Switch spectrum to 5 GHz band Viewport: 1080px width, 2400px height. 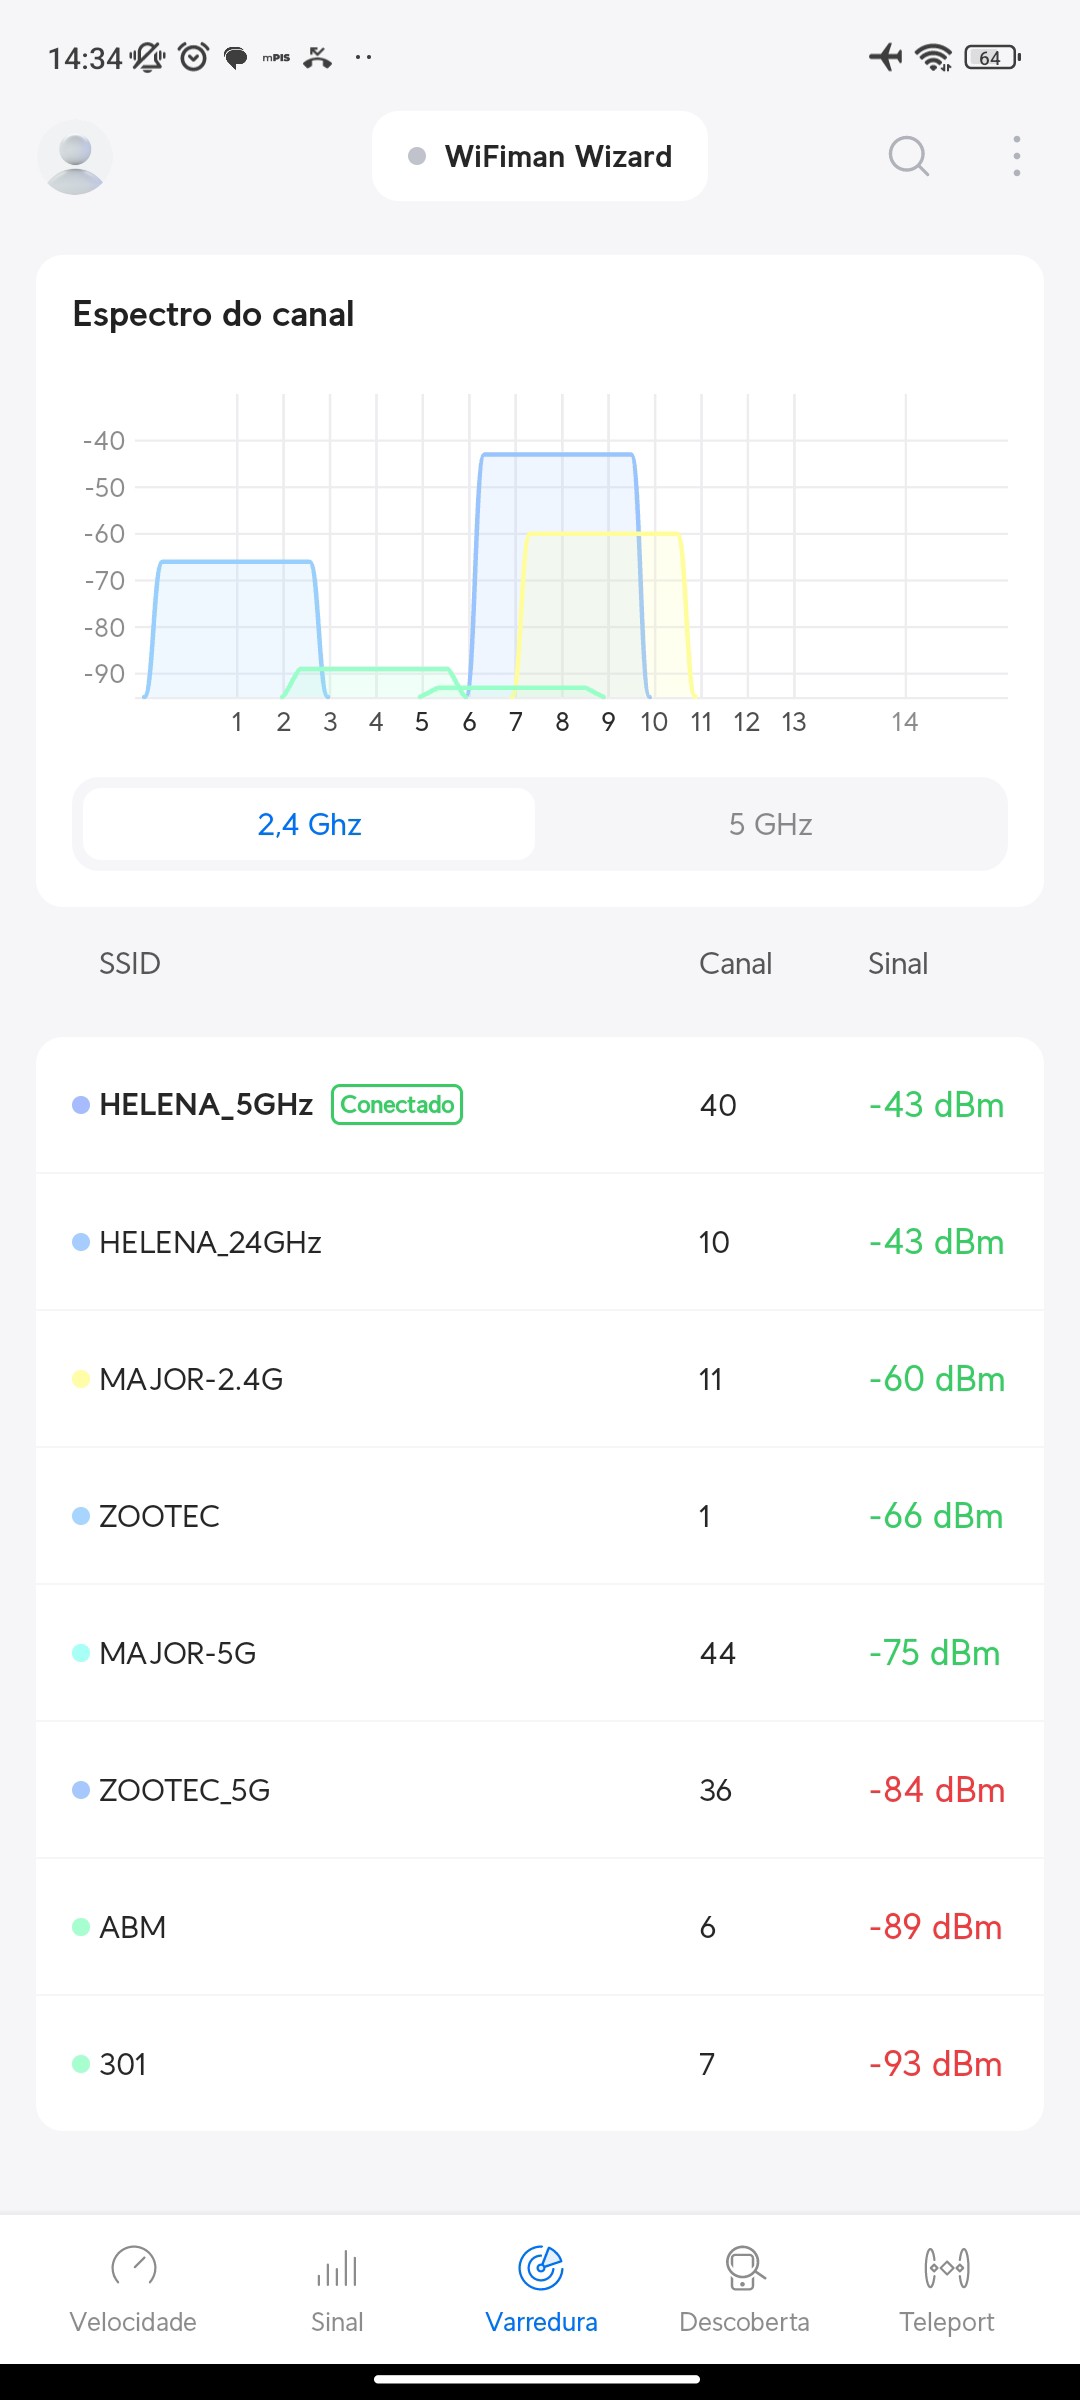(770, 824)
